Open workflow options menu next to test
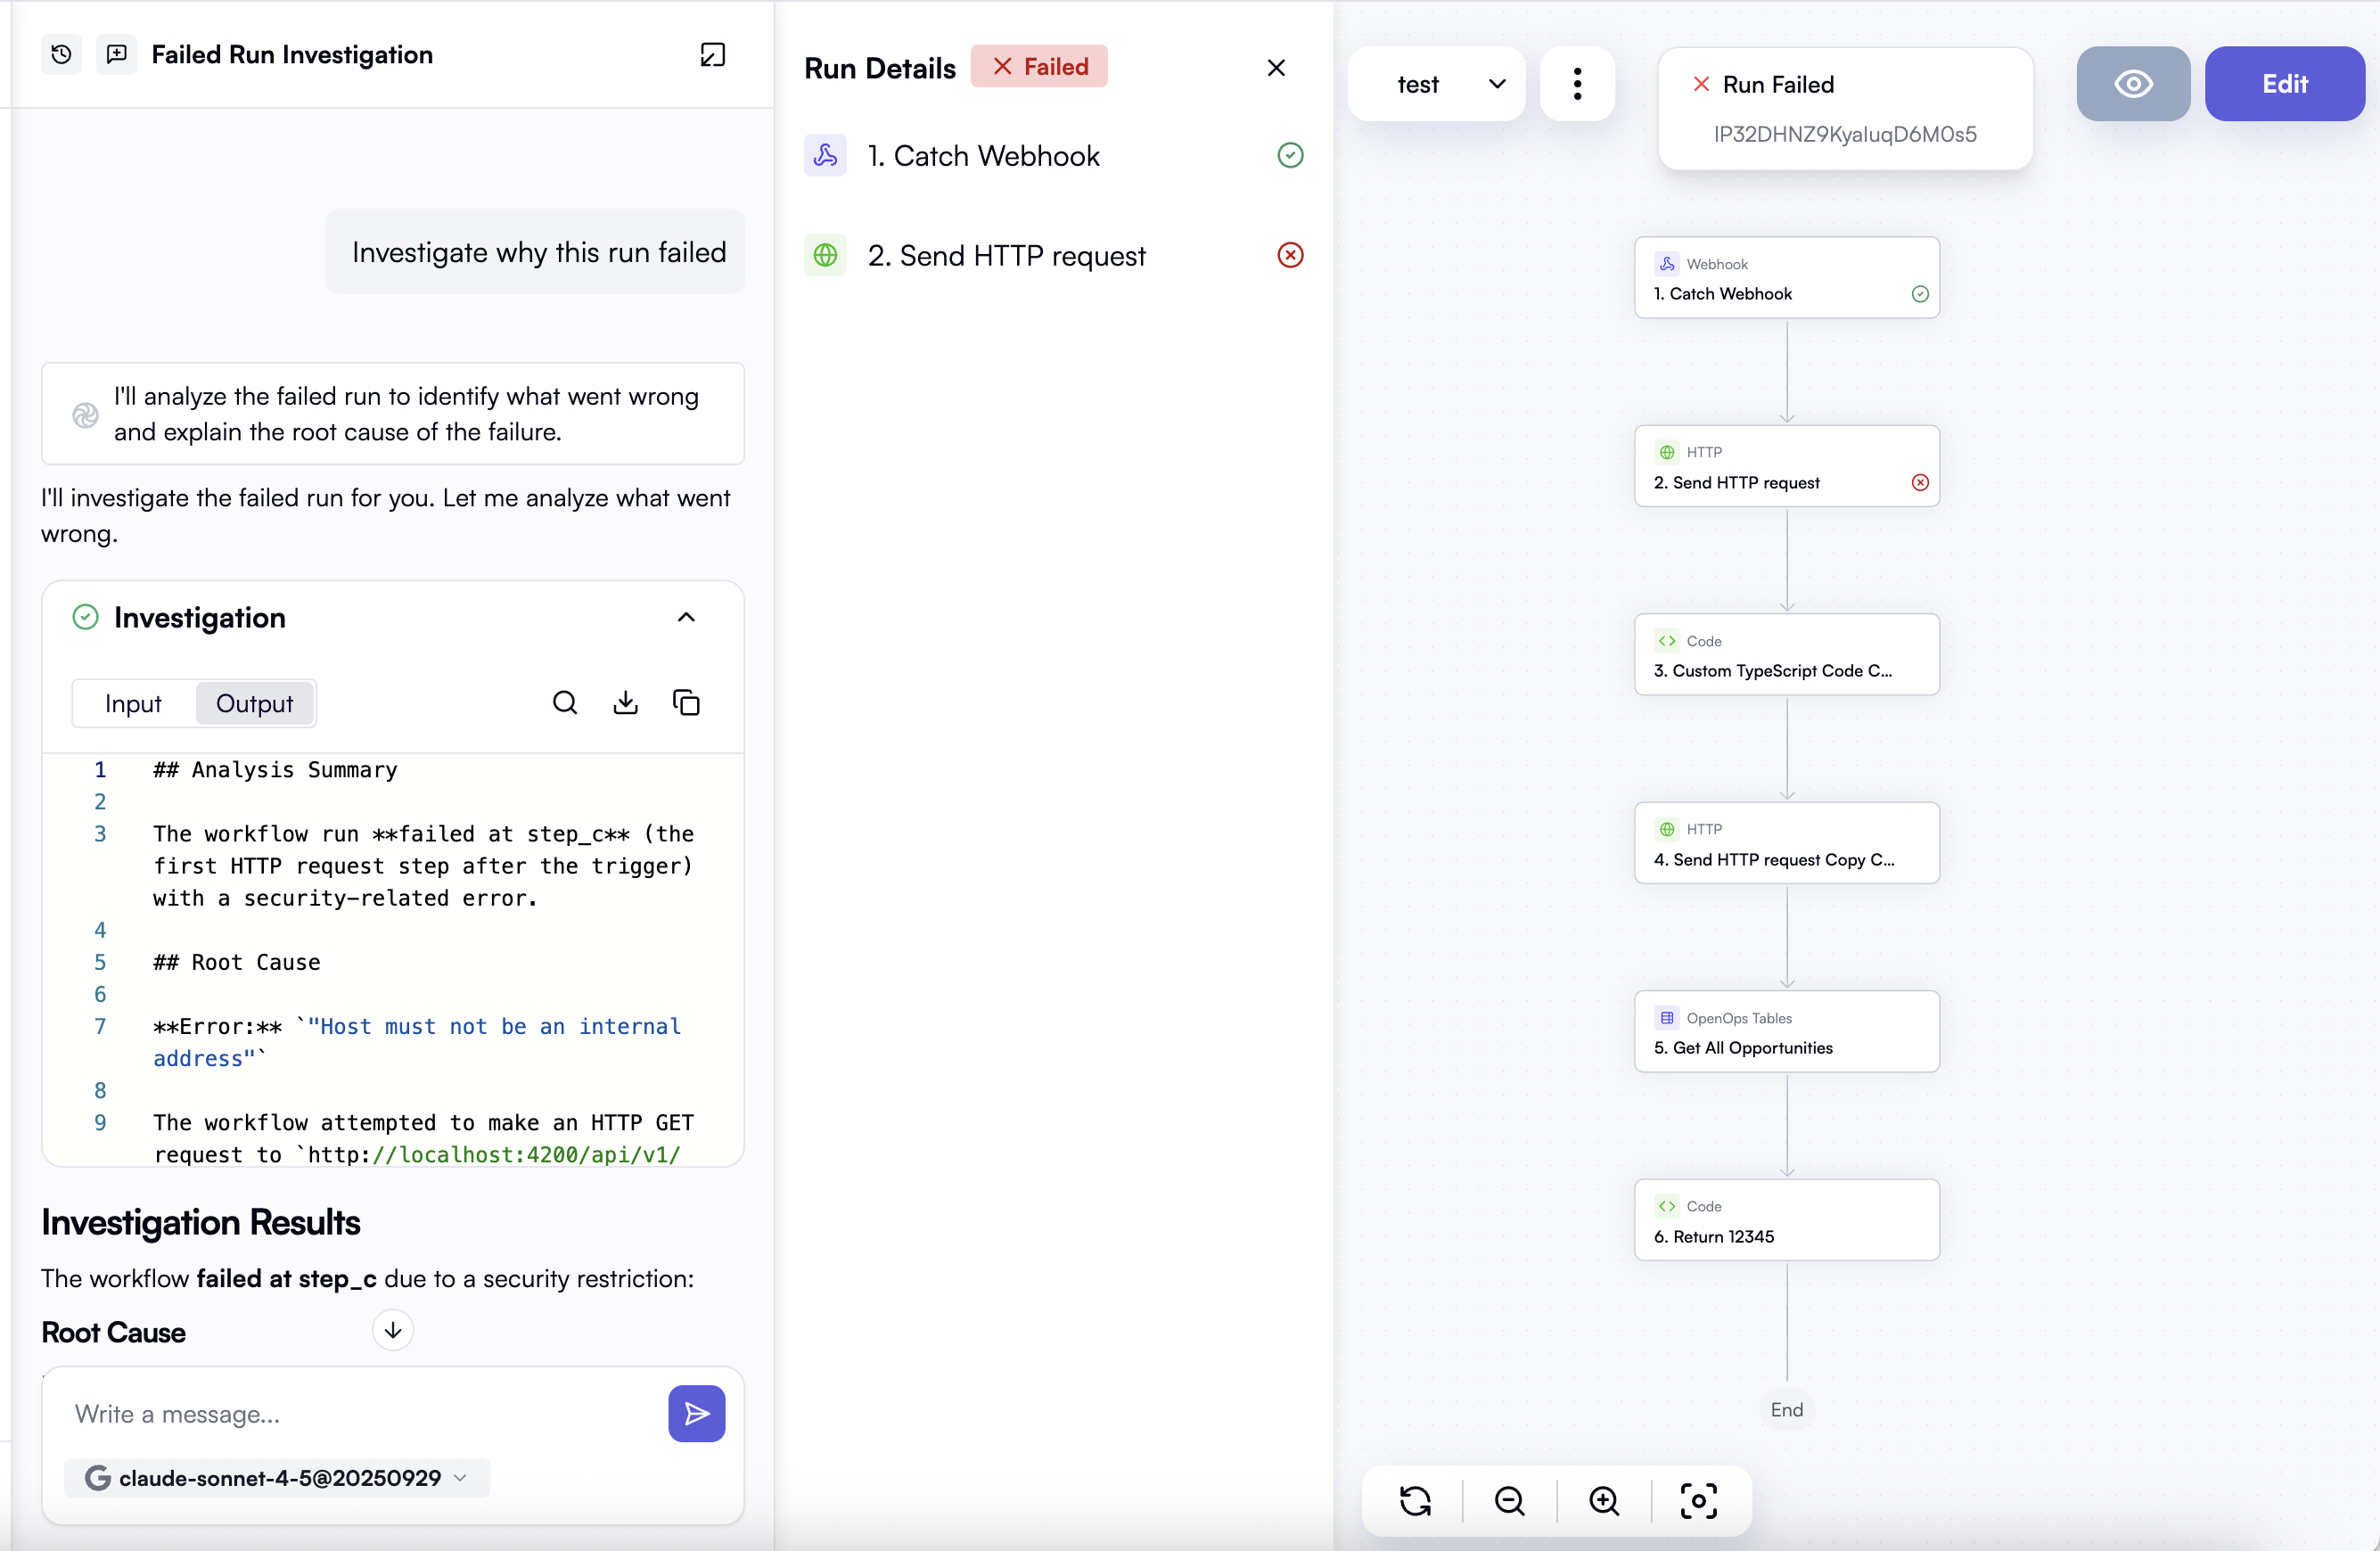 coord(1576,83)
